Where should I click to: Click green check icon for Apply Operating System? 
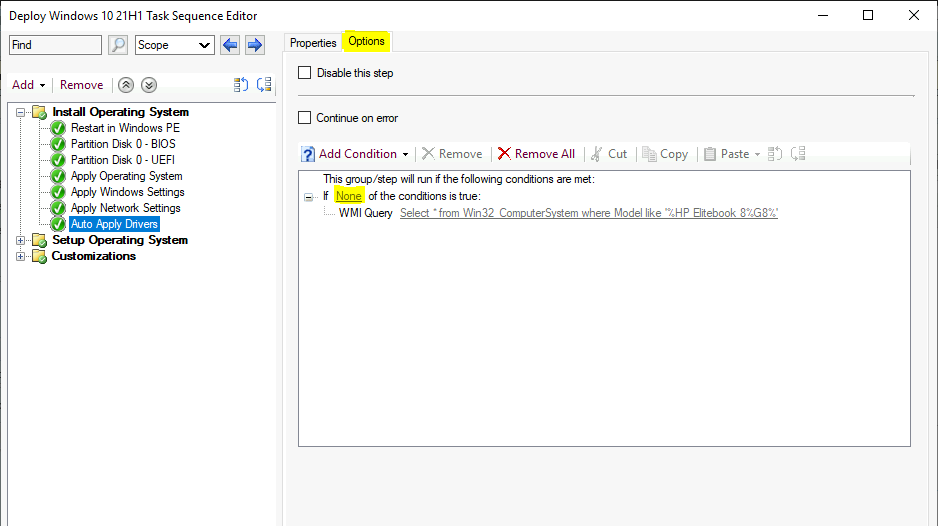point(58,176)
